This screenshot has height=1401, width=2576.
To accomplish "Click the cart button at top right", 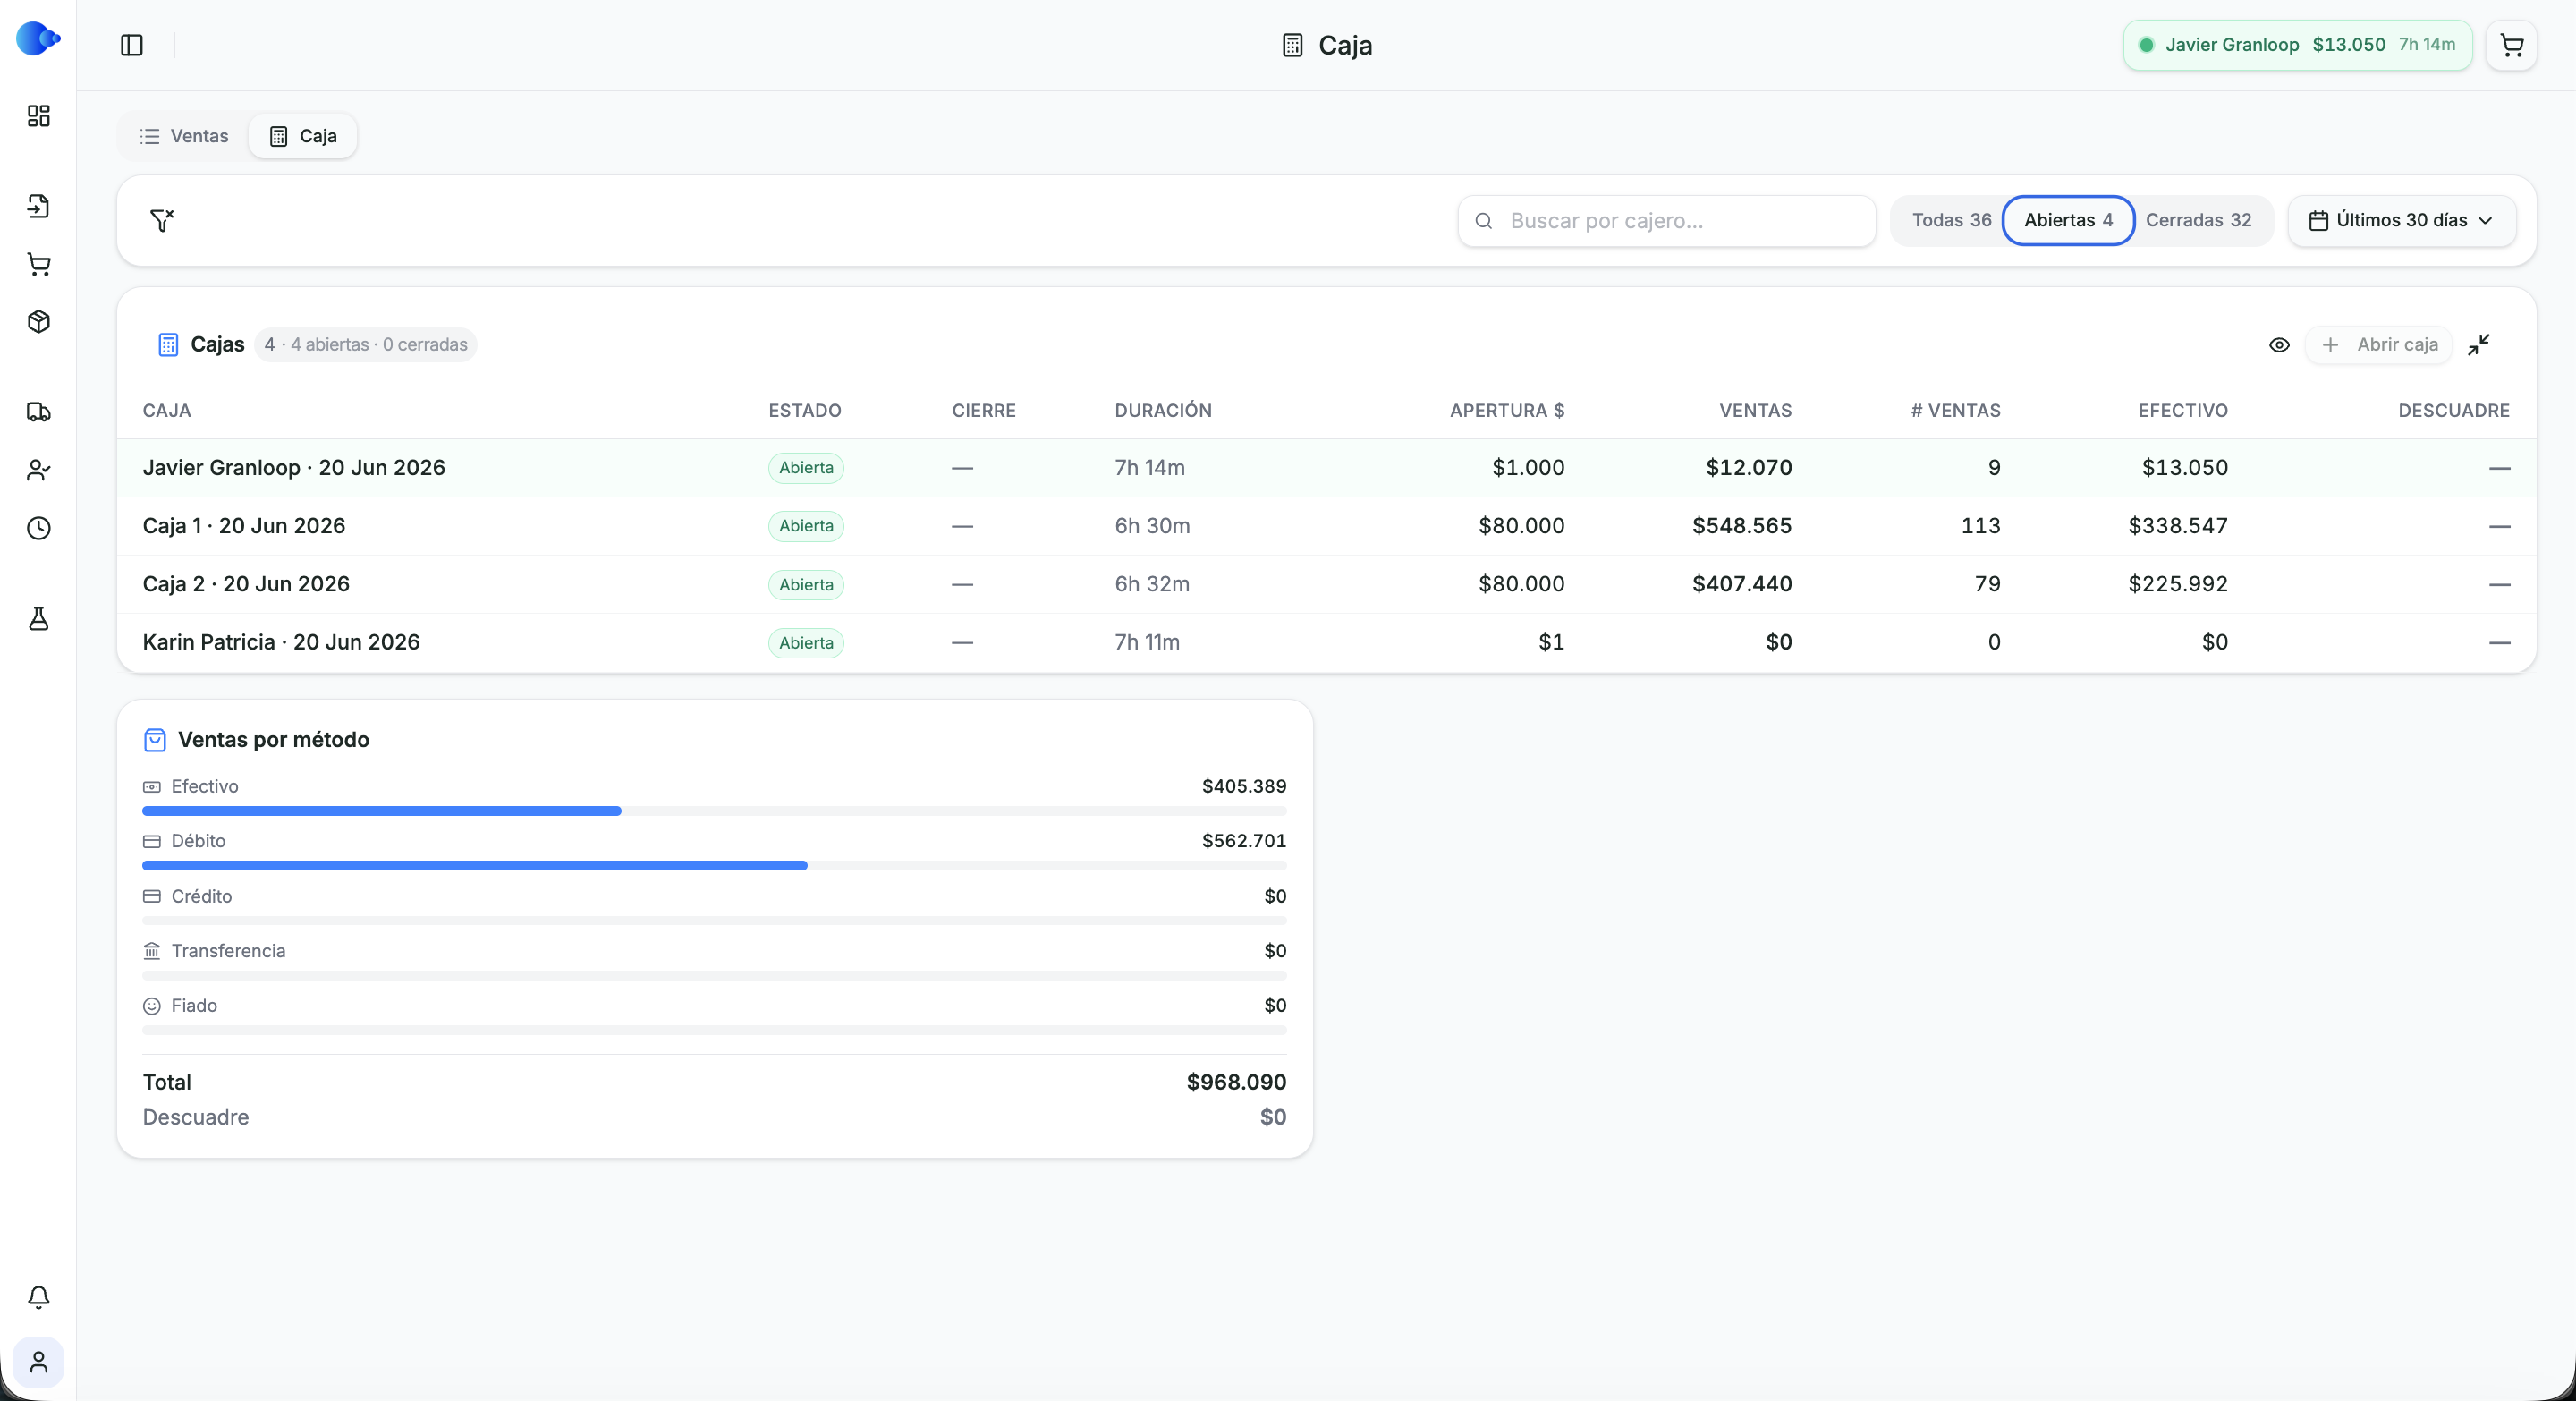I will 2511,45.
